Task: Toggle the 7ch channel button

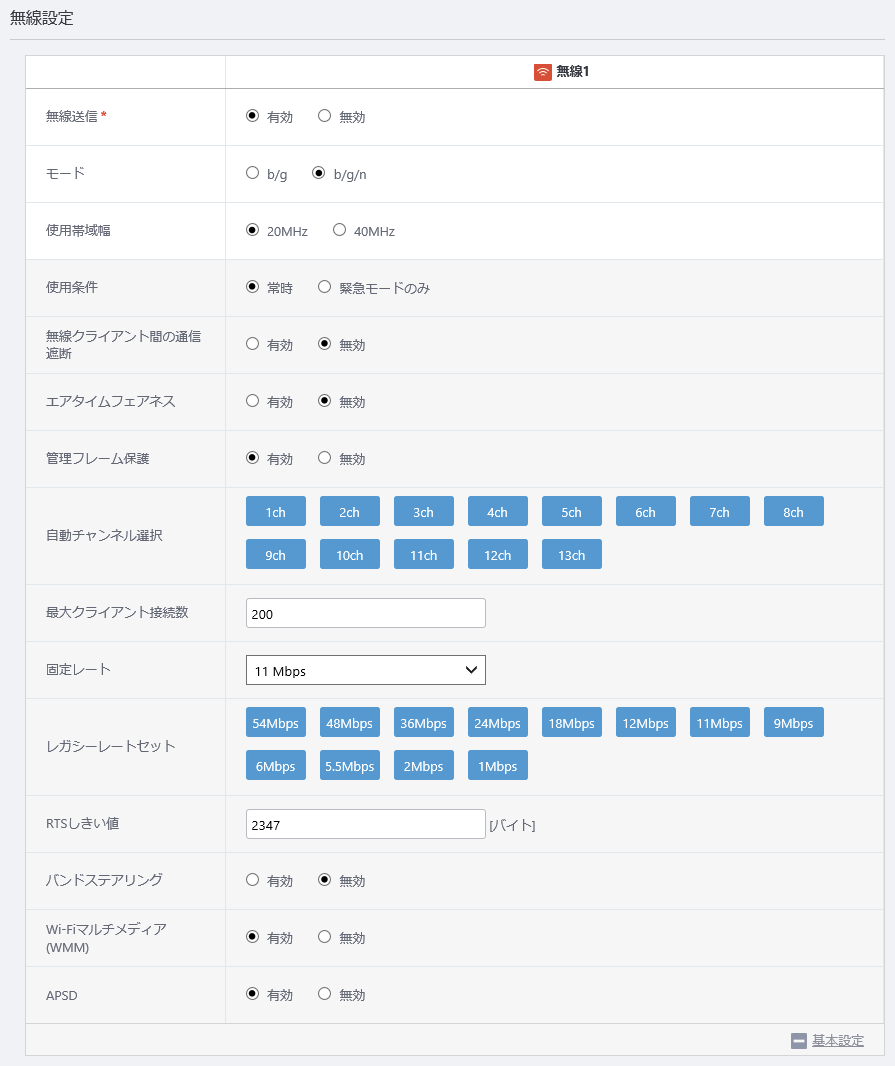Action: click(720, 511)
